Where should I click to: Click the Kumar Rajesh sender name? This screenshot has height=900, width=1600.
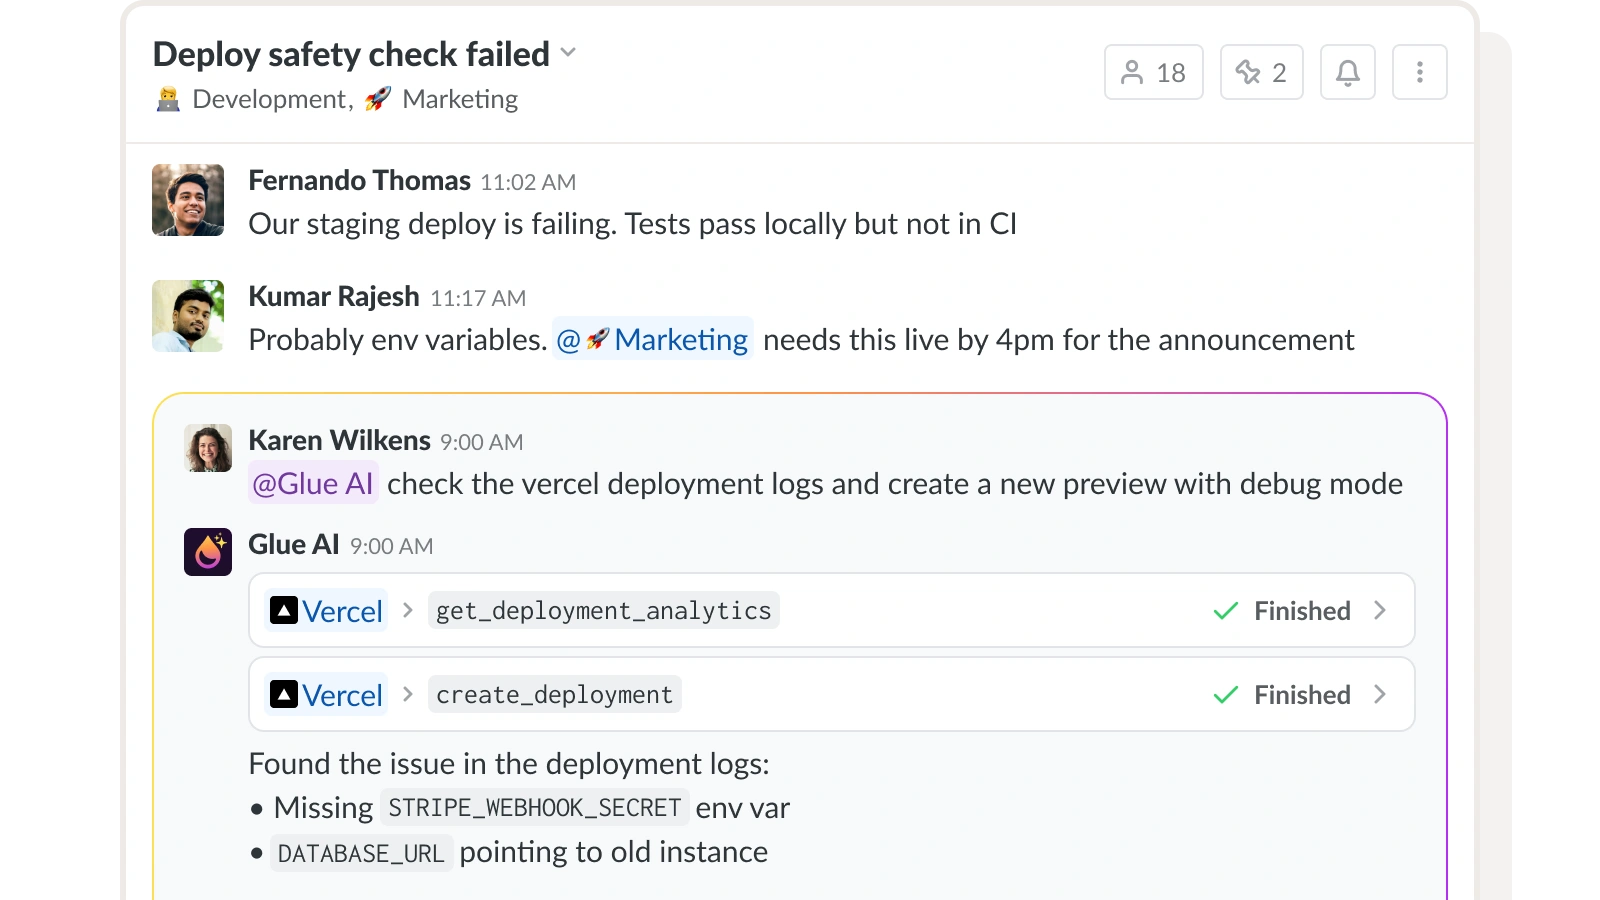[x=334, y=297]
